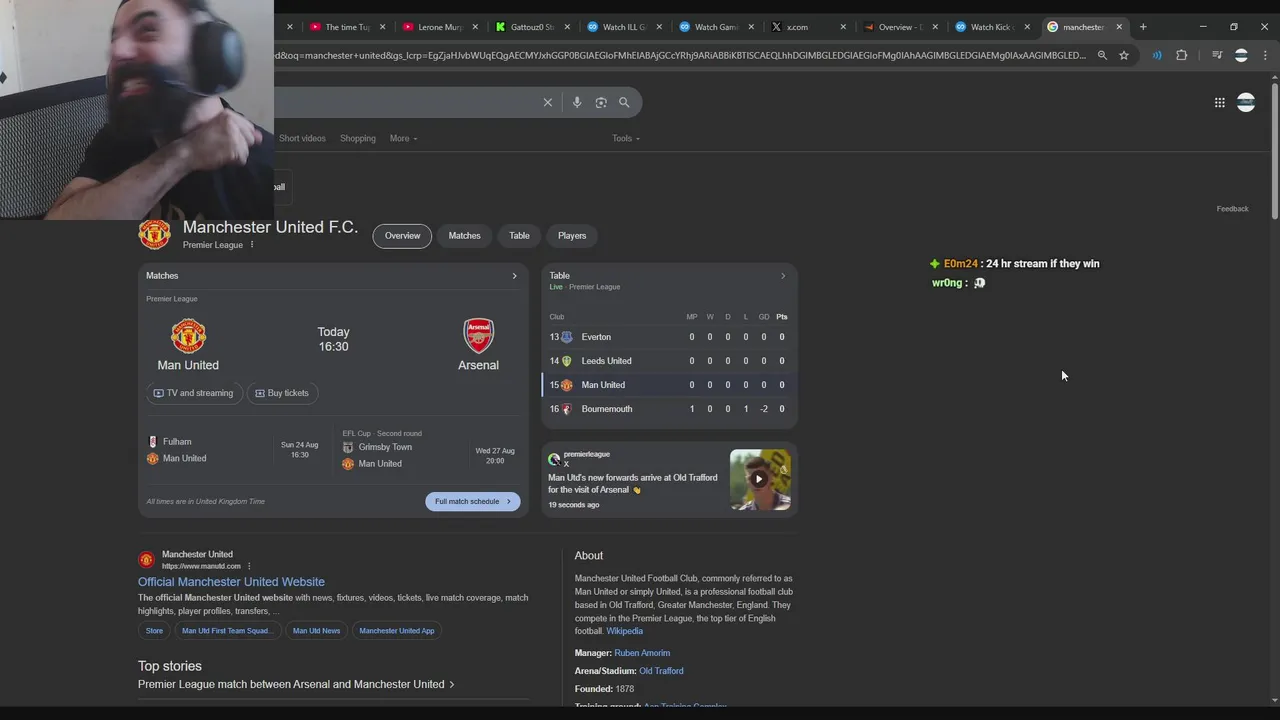The width and height of the screenshot is (1280, 720).
Task: Open the Google apps grid
Action: pos(1219,102)
